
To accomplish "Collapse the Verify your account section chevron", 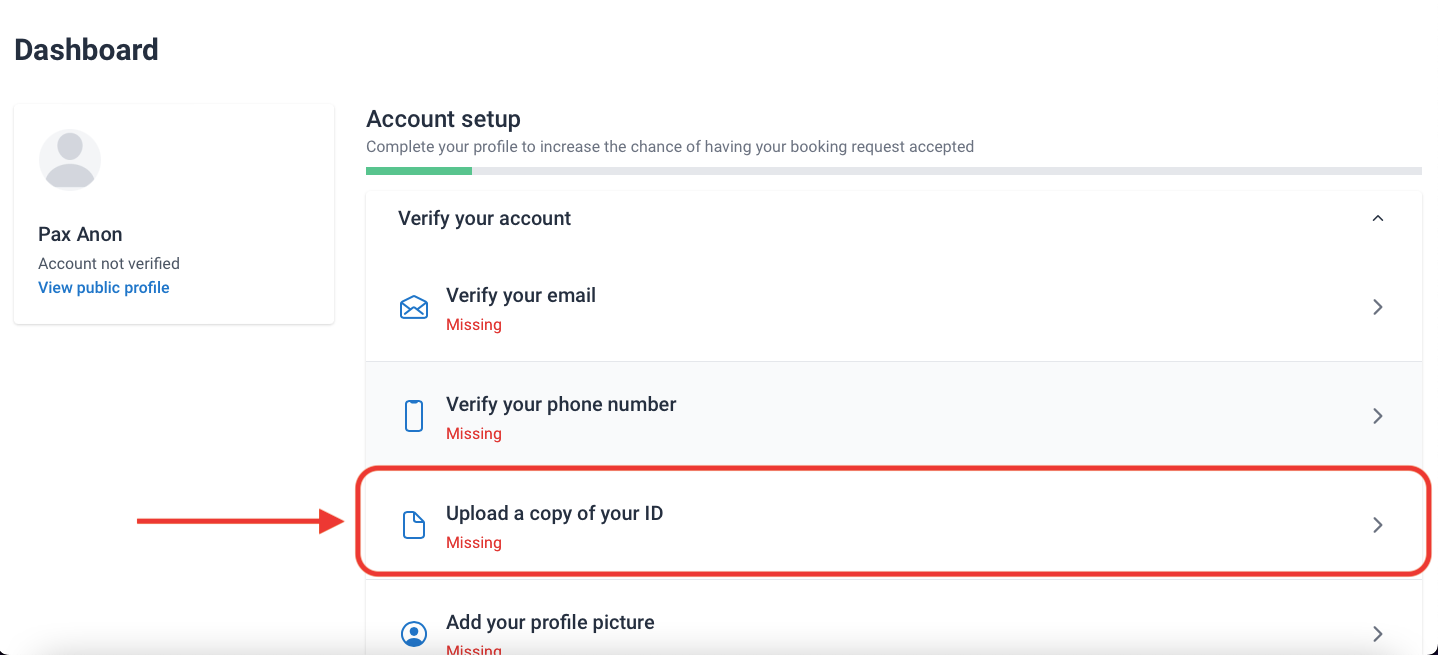I will tap(1378, 218).
